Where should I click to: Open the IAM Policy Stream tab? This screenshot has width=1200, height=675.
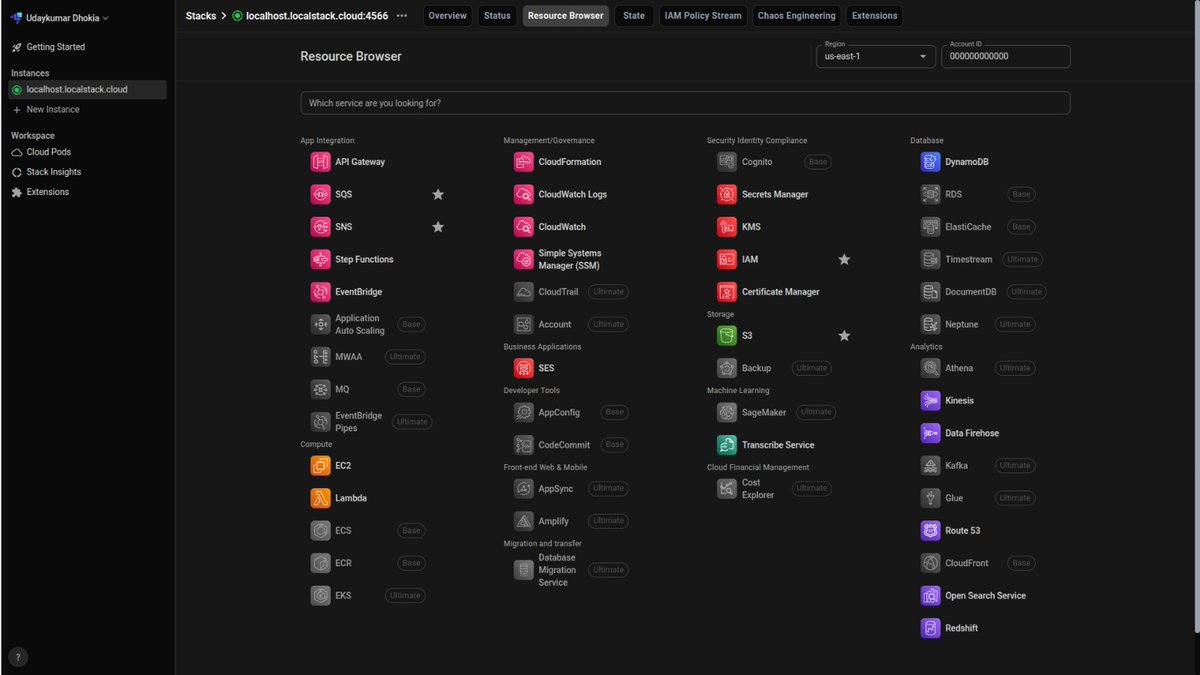click(x=703, y=16)
